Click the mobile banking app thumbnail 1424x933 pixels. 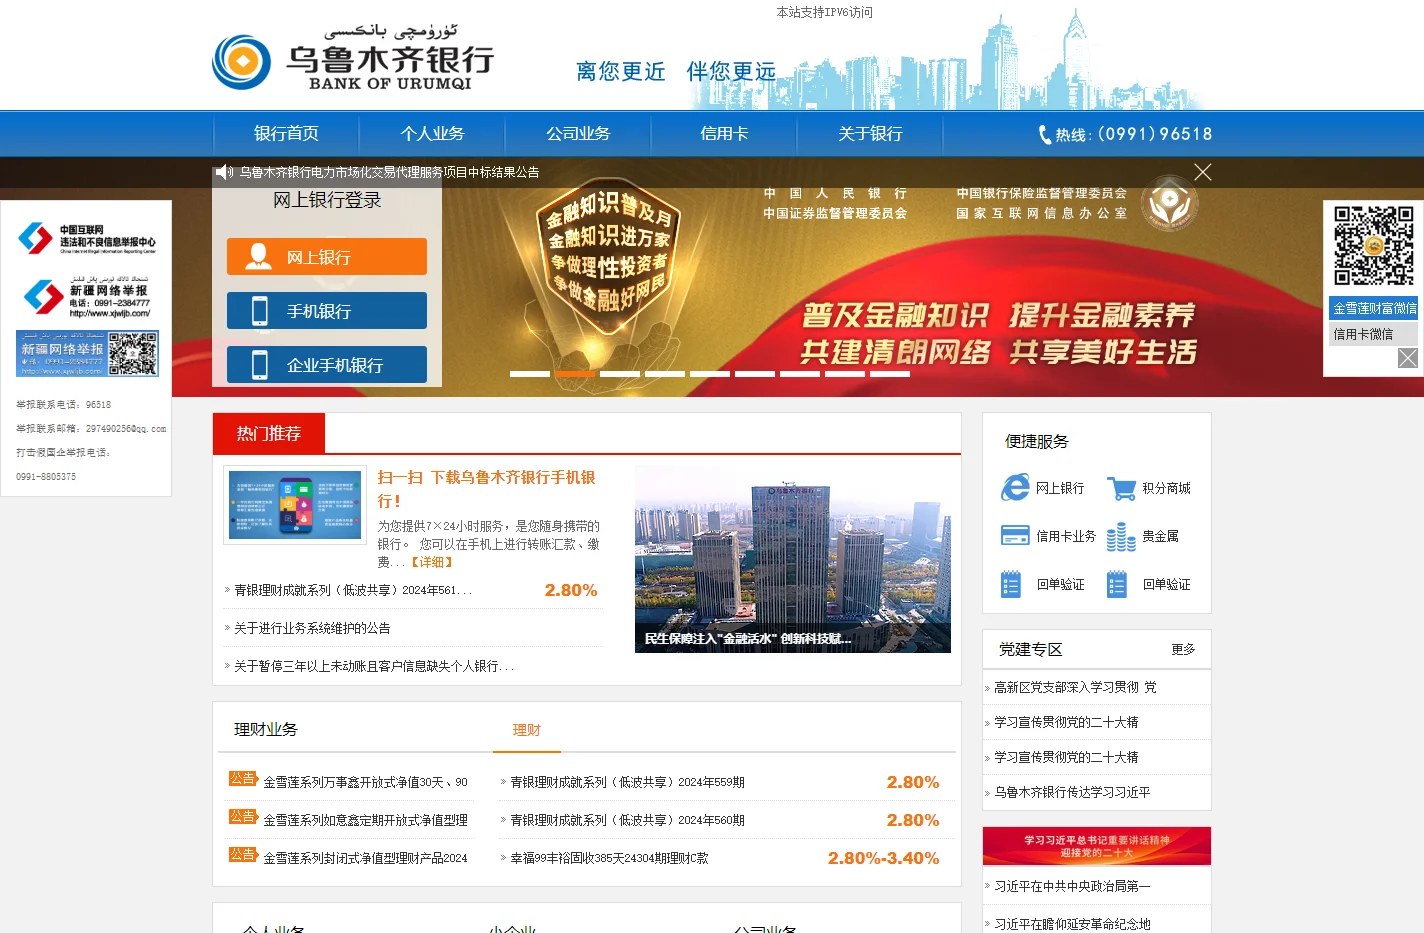point(295,505)
